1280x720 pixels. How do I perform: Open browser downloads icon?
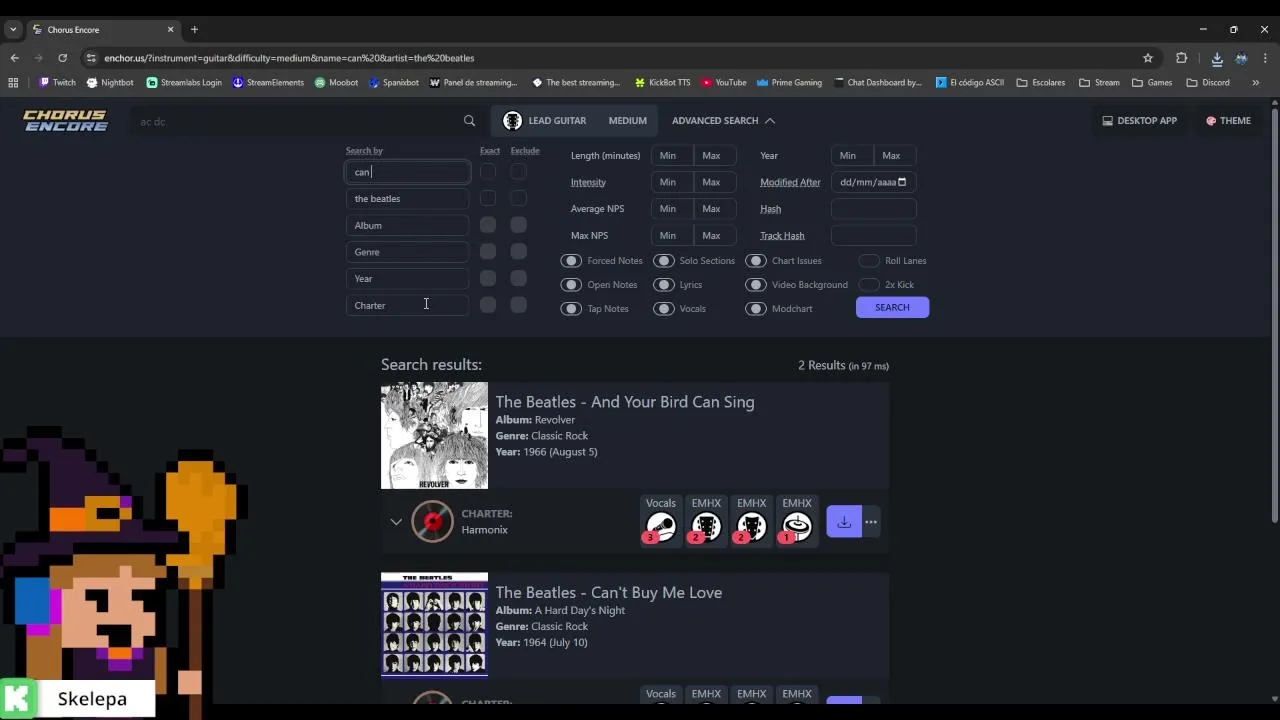(x=1217, y=58)
